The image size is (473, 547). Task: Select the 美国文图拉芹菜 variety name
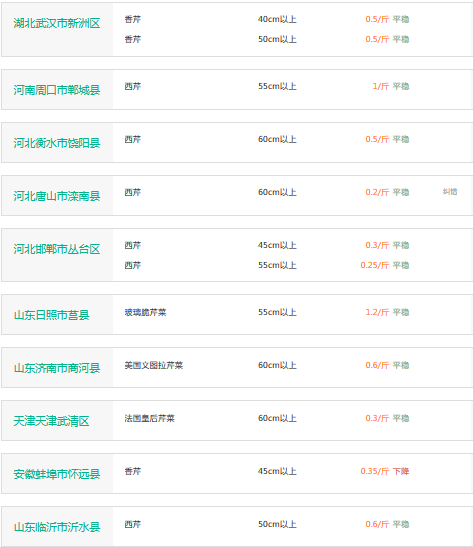click(x=154, y=365)
